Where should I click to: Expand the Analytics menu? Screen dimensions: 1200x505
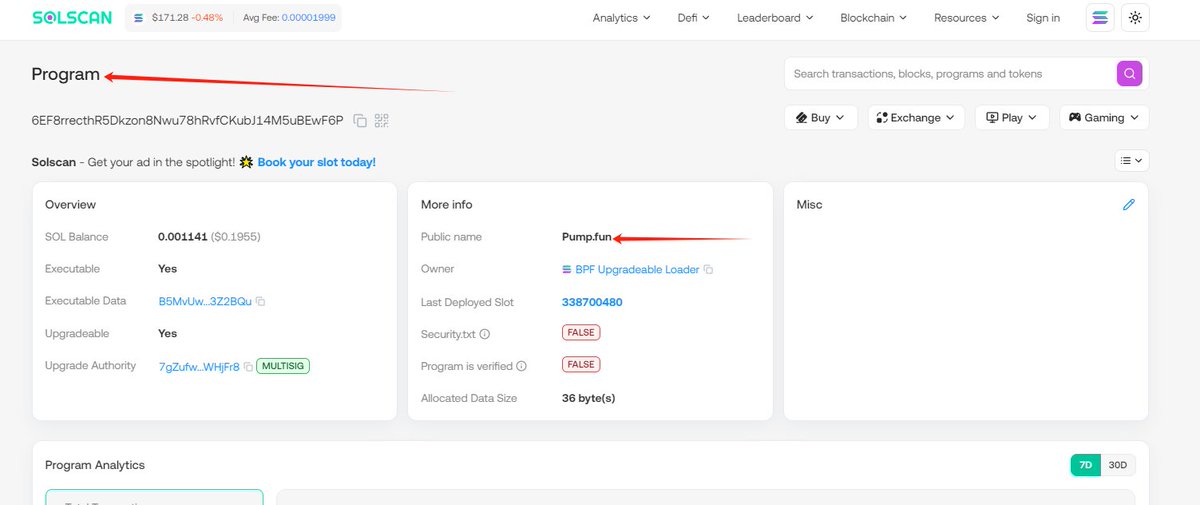coord(621,18)
